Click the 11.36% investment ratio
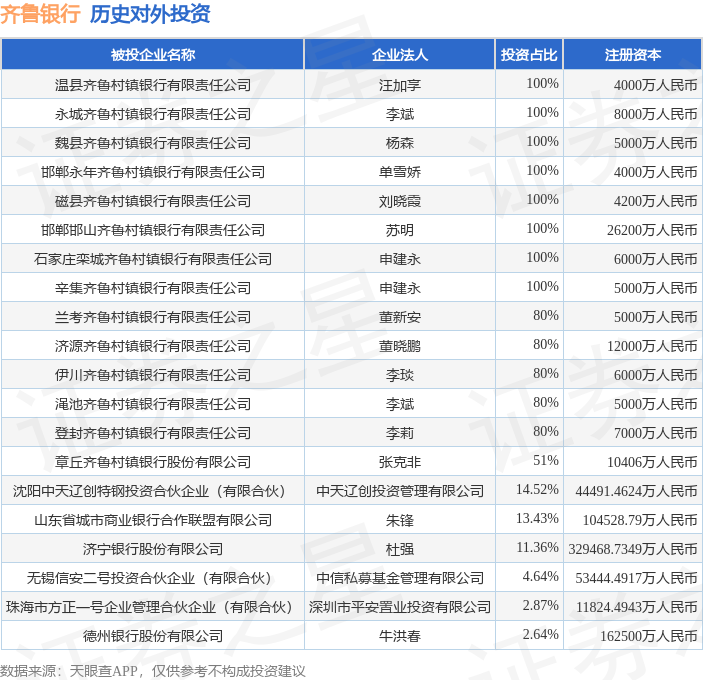This screenshot has width=703, height=680. pos(537,547)
